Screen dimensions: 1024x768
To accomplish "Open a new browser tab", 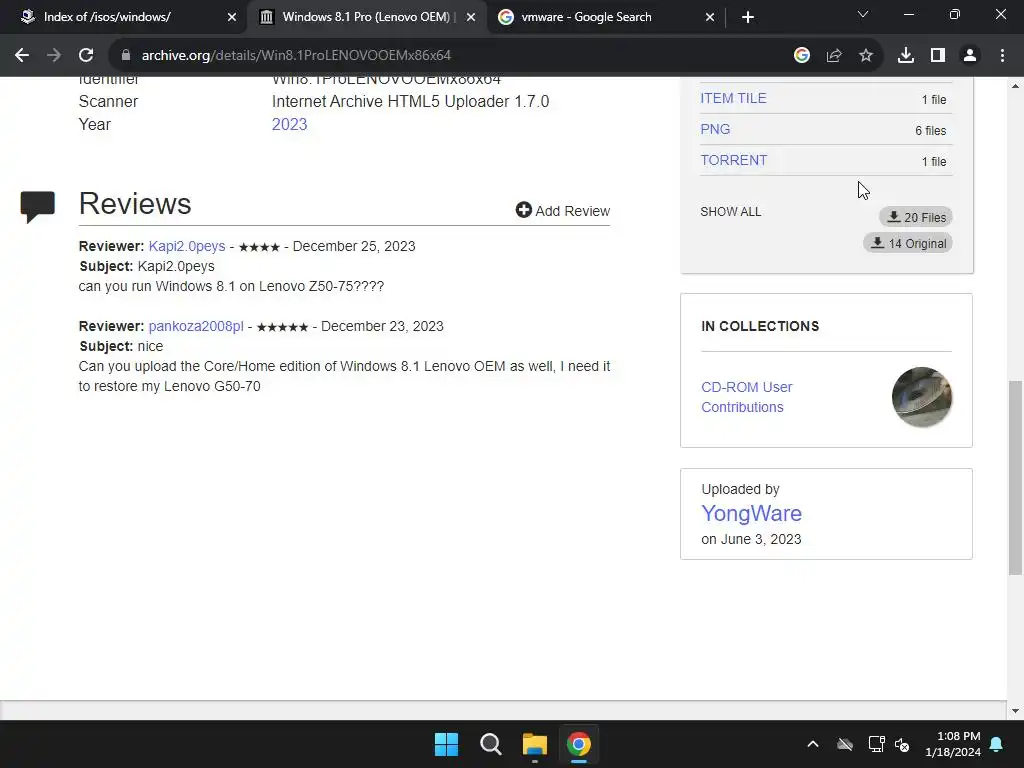I will (748, 17).
